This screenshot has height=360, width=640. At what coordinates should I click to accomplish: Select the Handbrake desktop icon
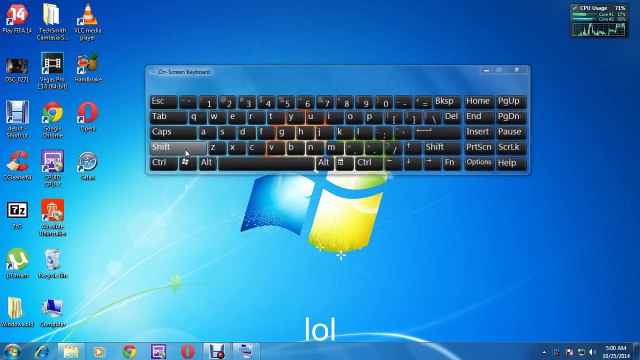pyautogui.click(x=88, y=68)
